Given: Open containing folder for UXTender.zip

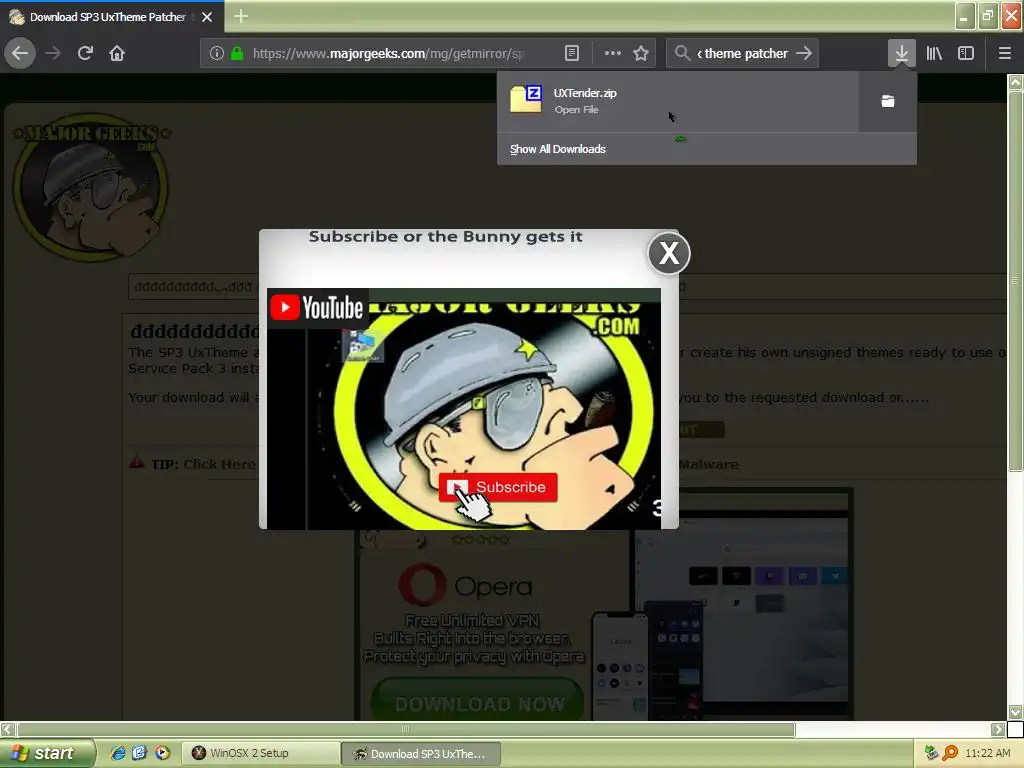Looking at the screenshot, I should (888, 101).
